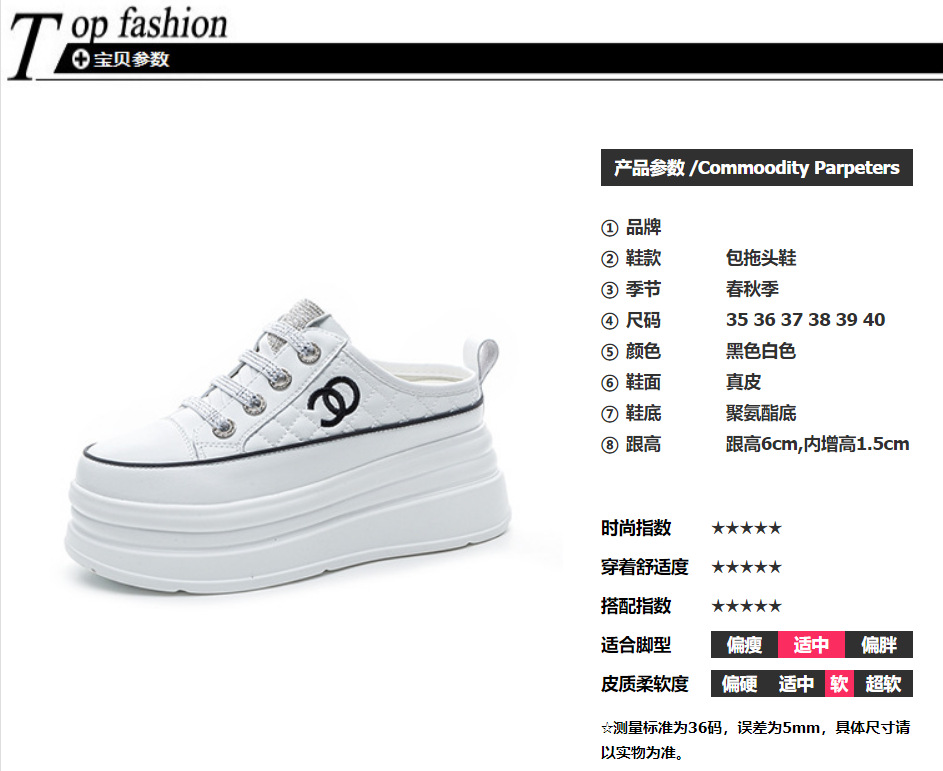Click the five-star rating beside 时尚指数
The image size is (943, 771).
pos(746,529)
